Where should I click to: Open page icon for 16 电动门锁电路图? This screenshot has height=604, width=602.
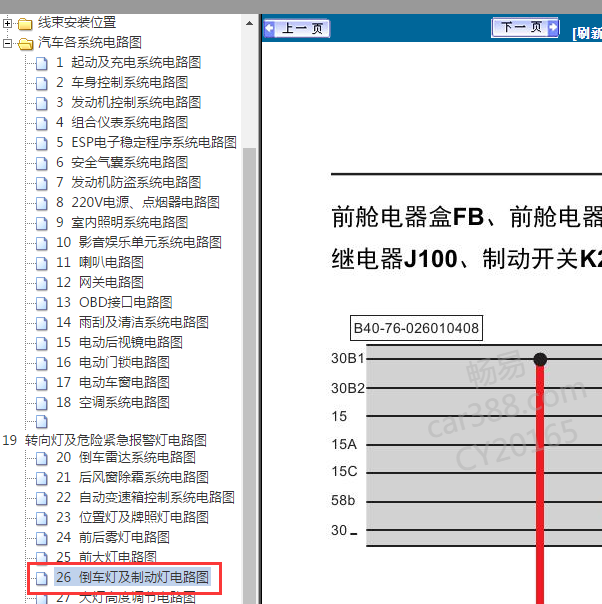[42, 364]
